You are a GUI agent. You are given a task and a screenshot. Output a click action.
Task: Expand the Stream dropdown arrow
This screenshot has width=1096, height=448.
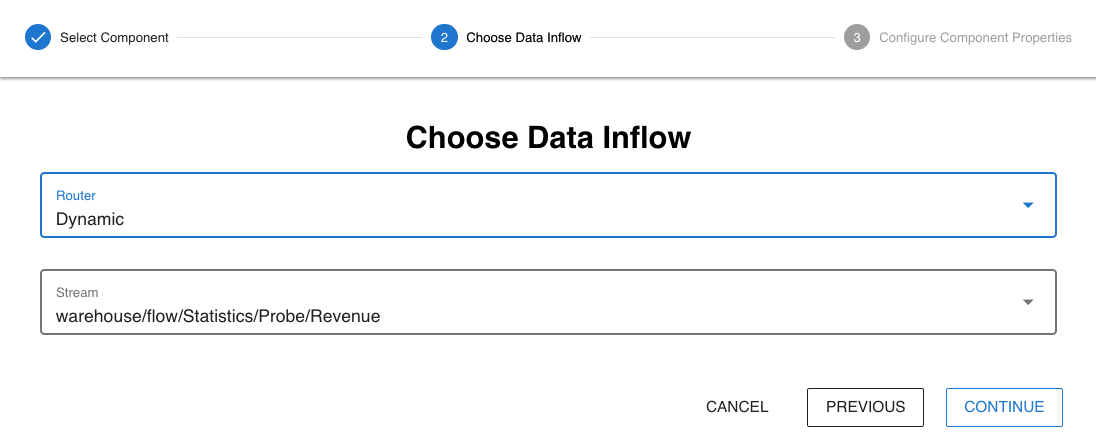point(1027,302)
